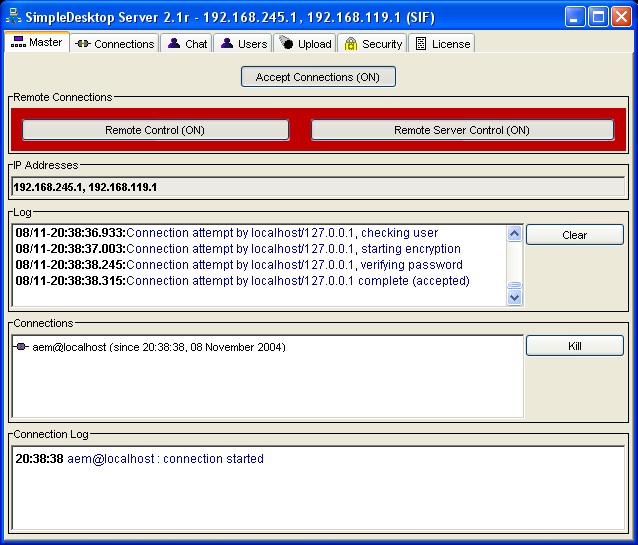
Task: Click the Users tab person icon
Action: pos(227,43)
